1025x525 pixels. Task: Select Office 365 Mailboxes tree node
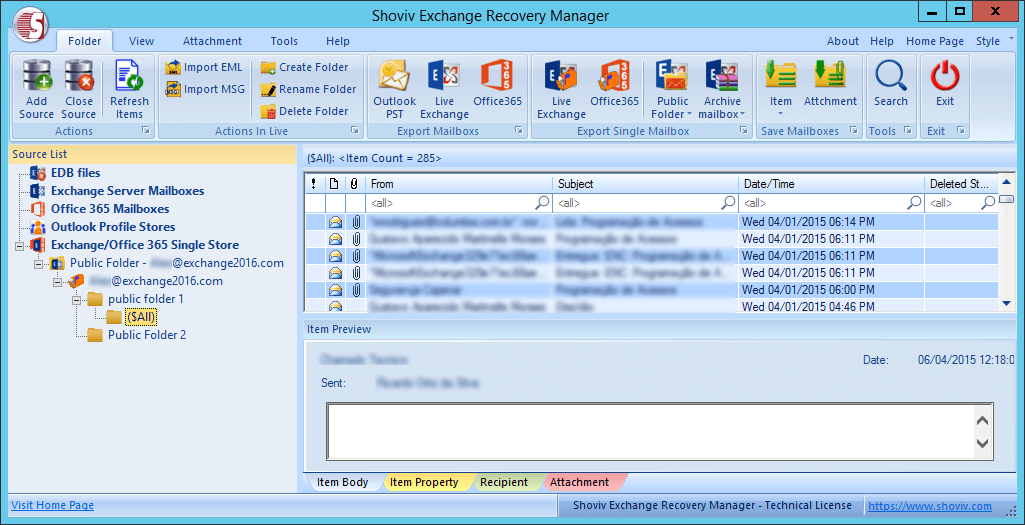(110, 209)
